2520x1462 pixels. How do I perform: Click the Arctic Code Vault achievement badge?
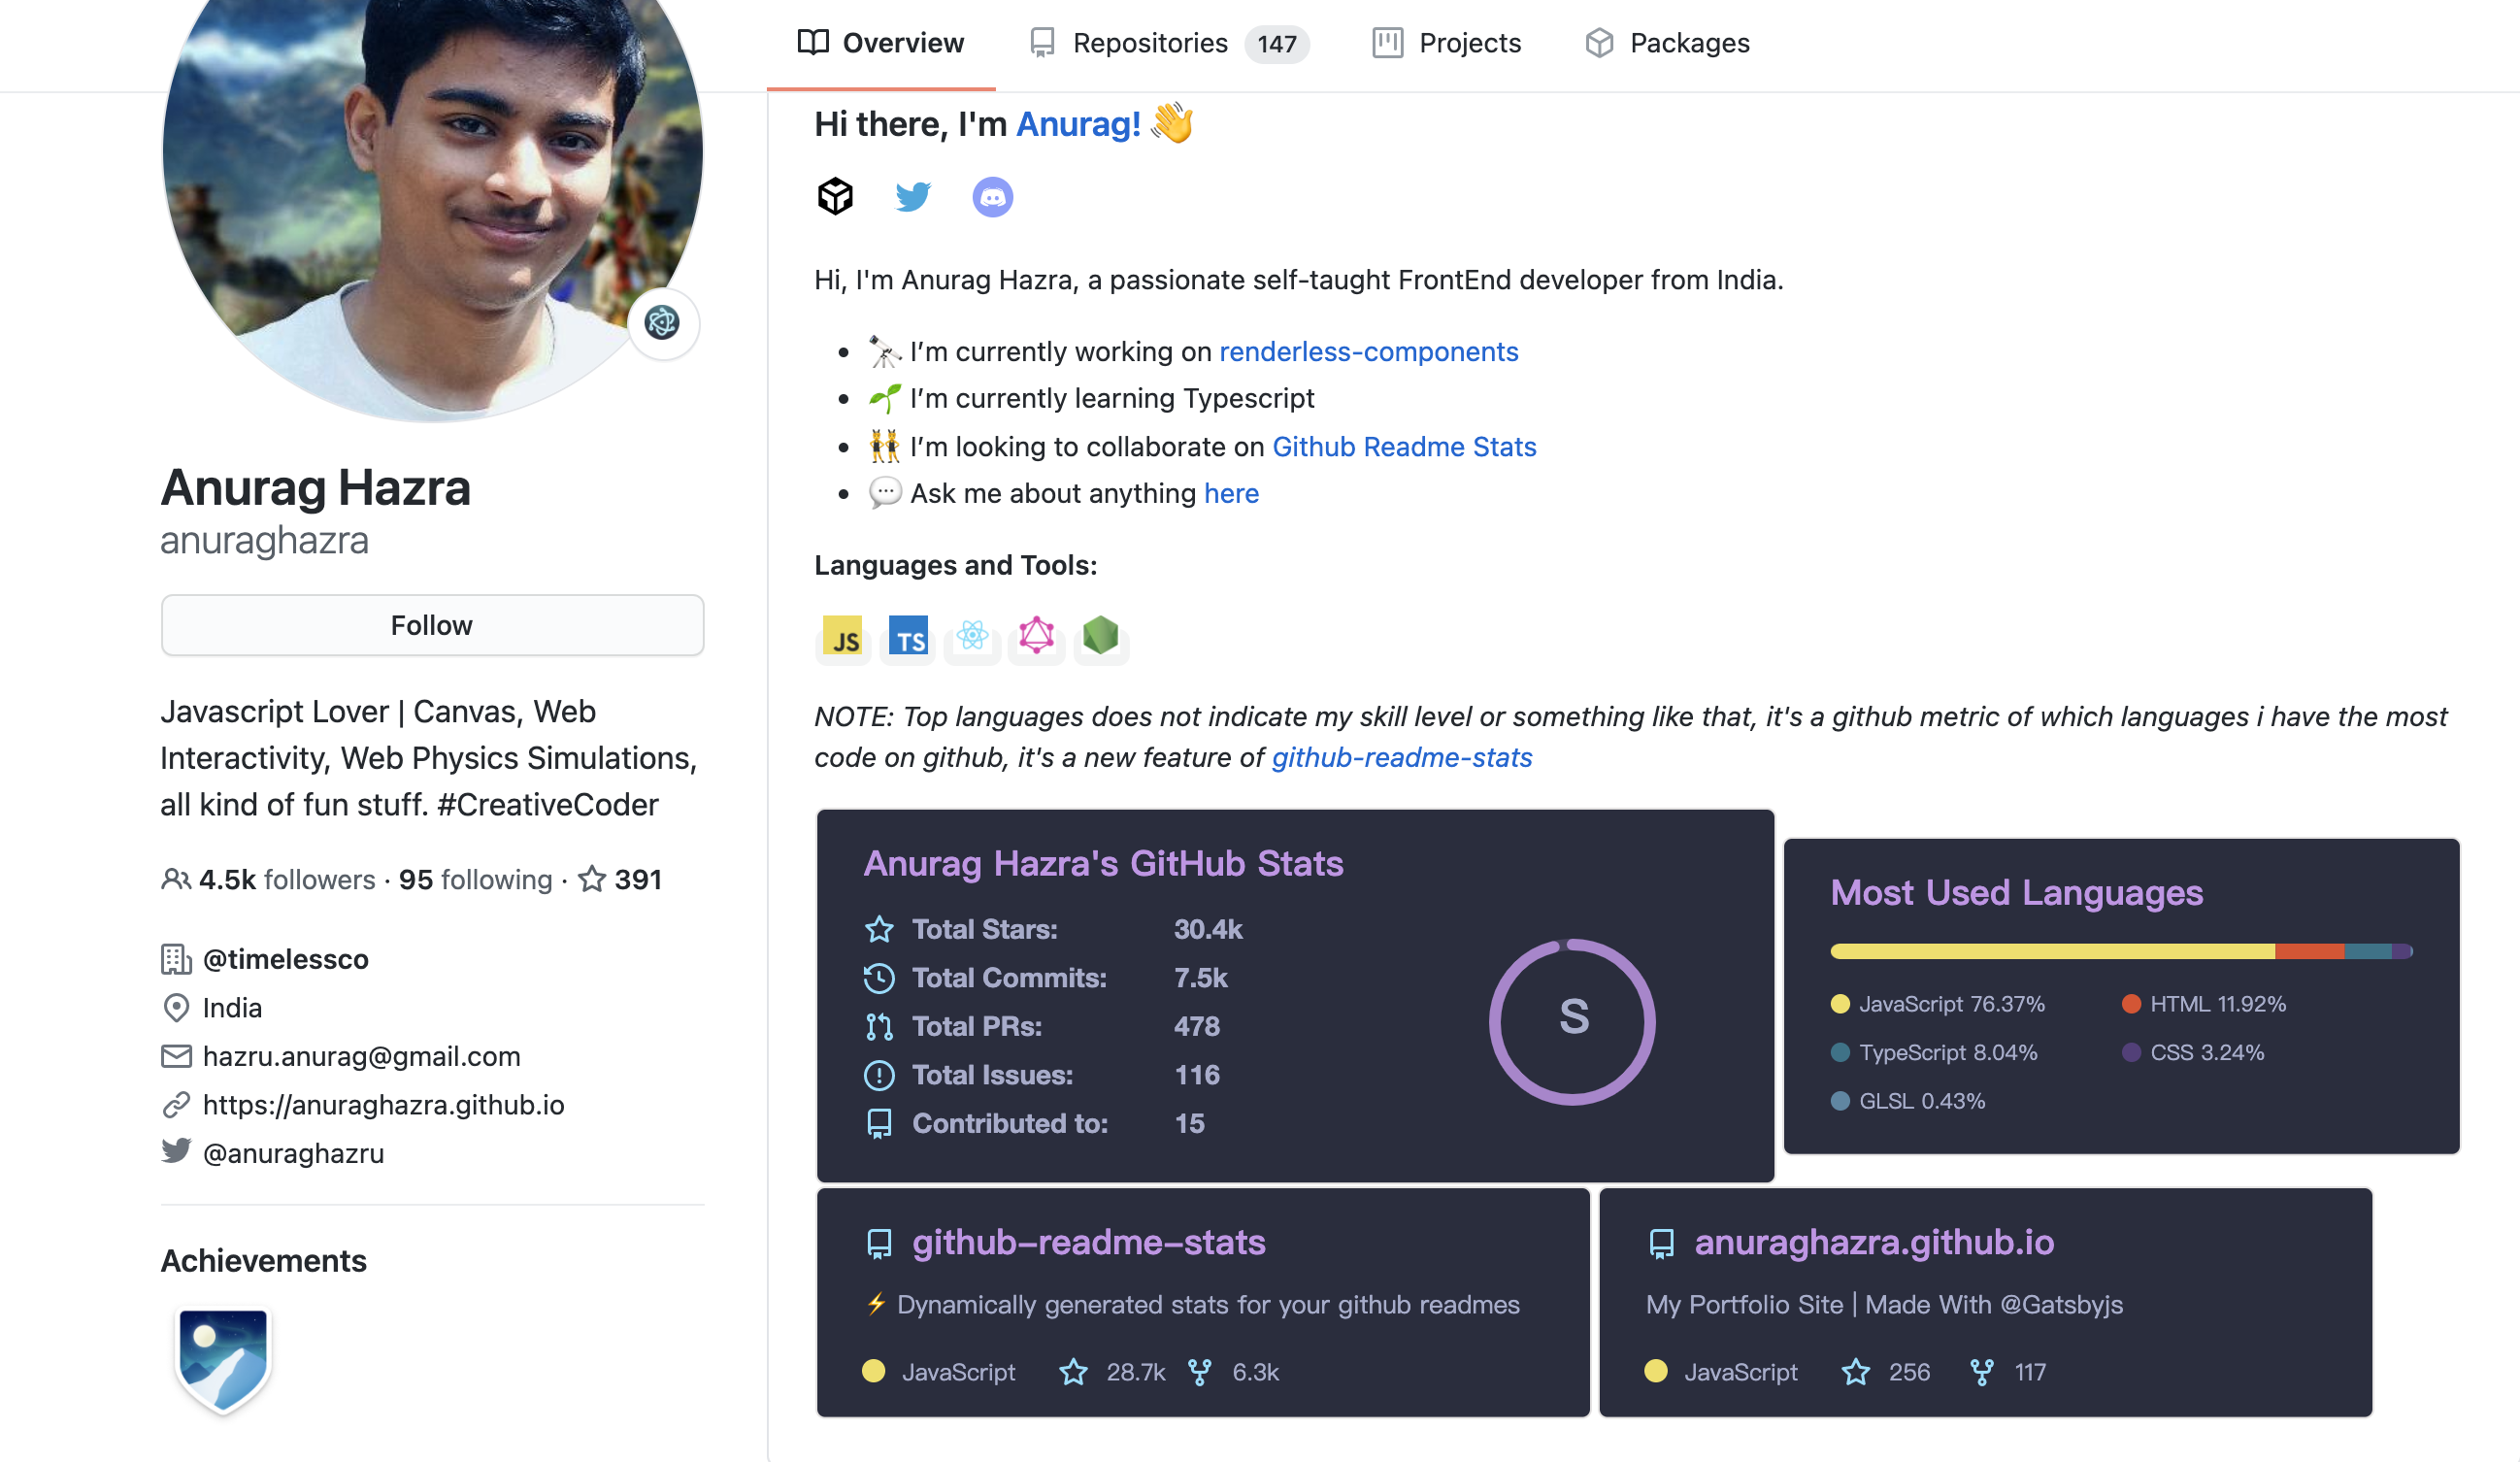[223, 1361]
